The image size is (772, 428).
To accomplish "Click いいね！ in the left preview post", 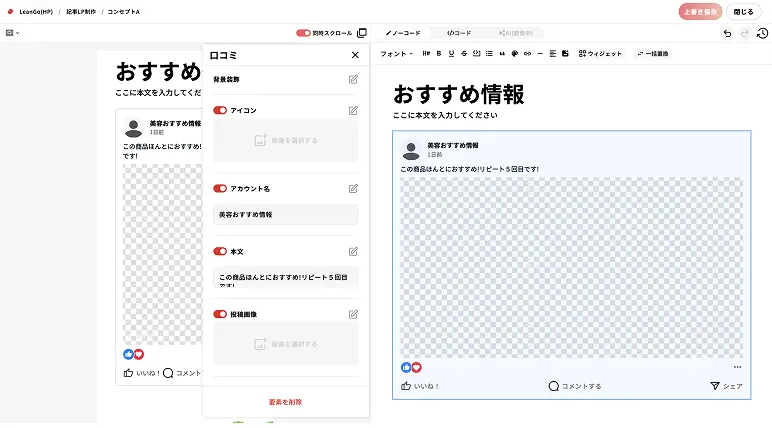I will click(141, 373).
